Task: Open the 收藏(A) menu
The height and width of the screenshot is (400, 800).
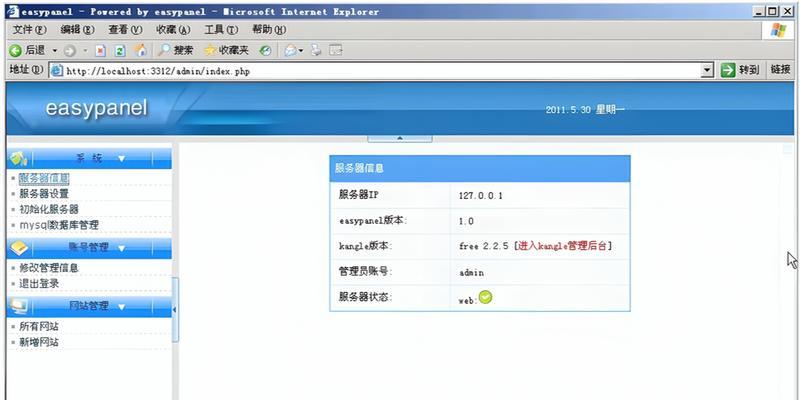Action: tap(173, 30)
